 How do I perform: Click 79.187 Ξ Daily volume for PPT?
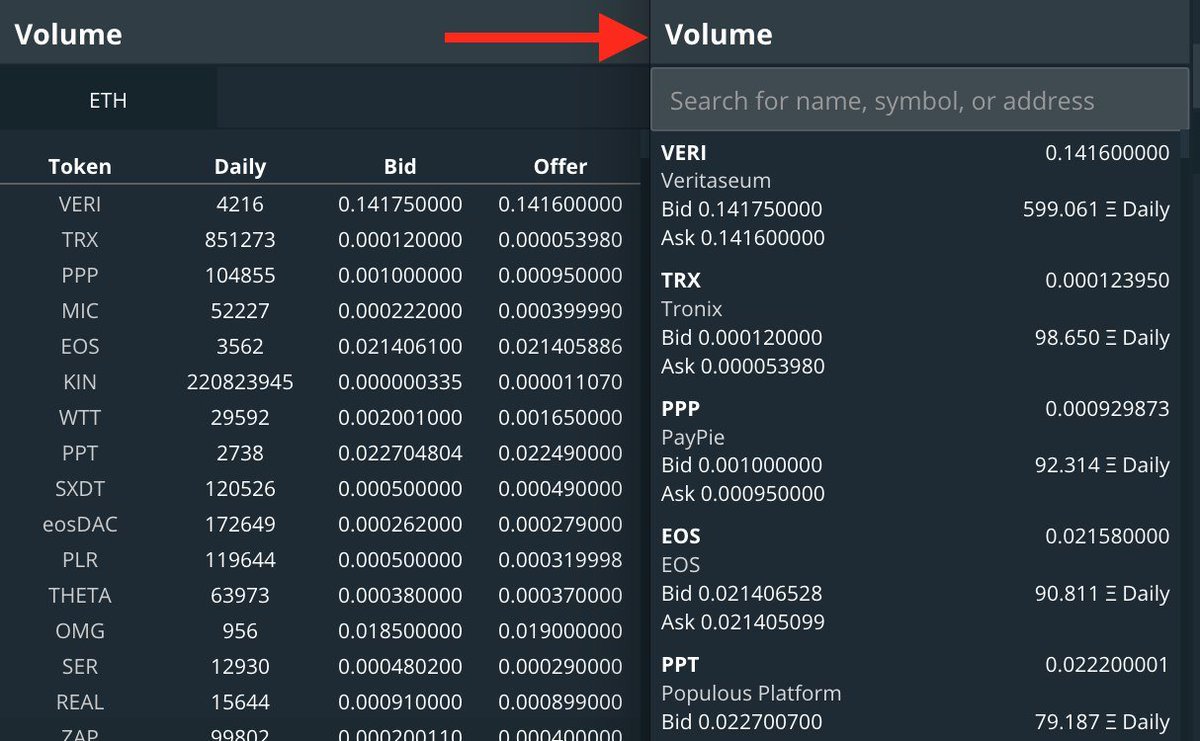coord(1102,722)
